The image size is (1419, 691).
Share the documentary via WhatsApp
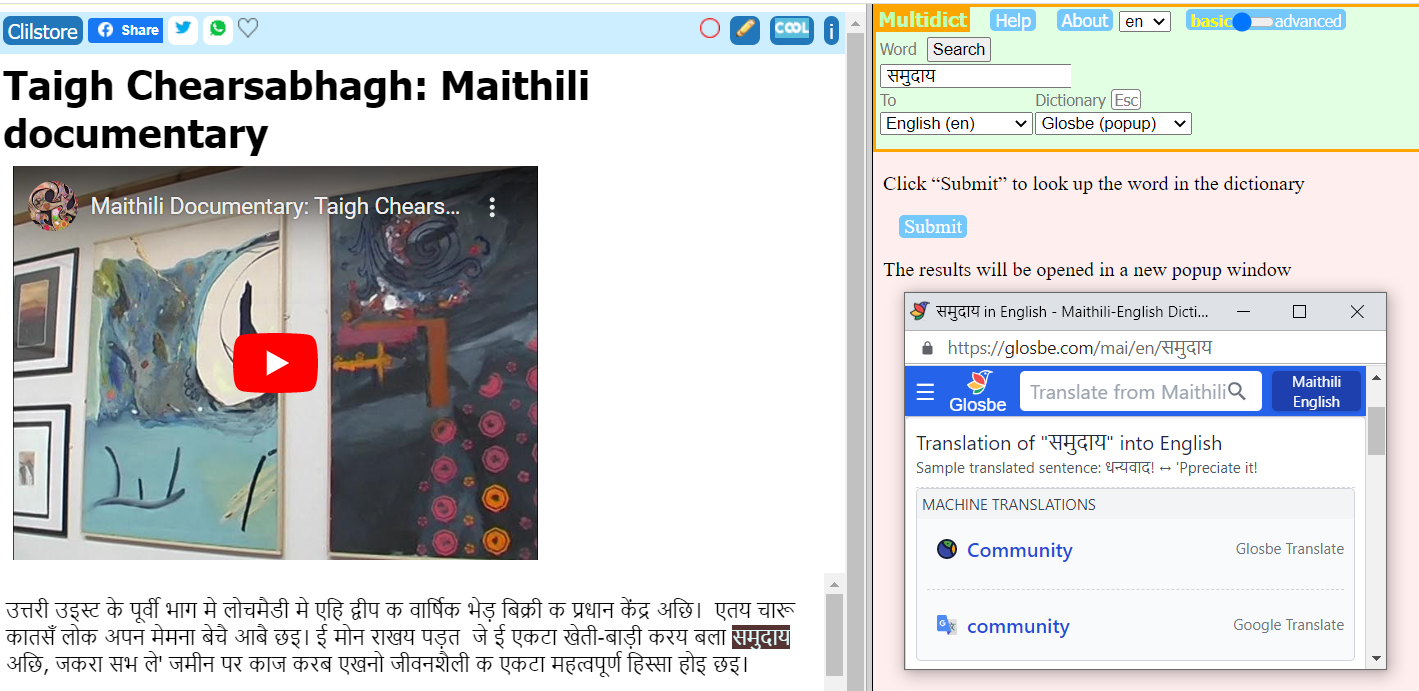point(217,29)
